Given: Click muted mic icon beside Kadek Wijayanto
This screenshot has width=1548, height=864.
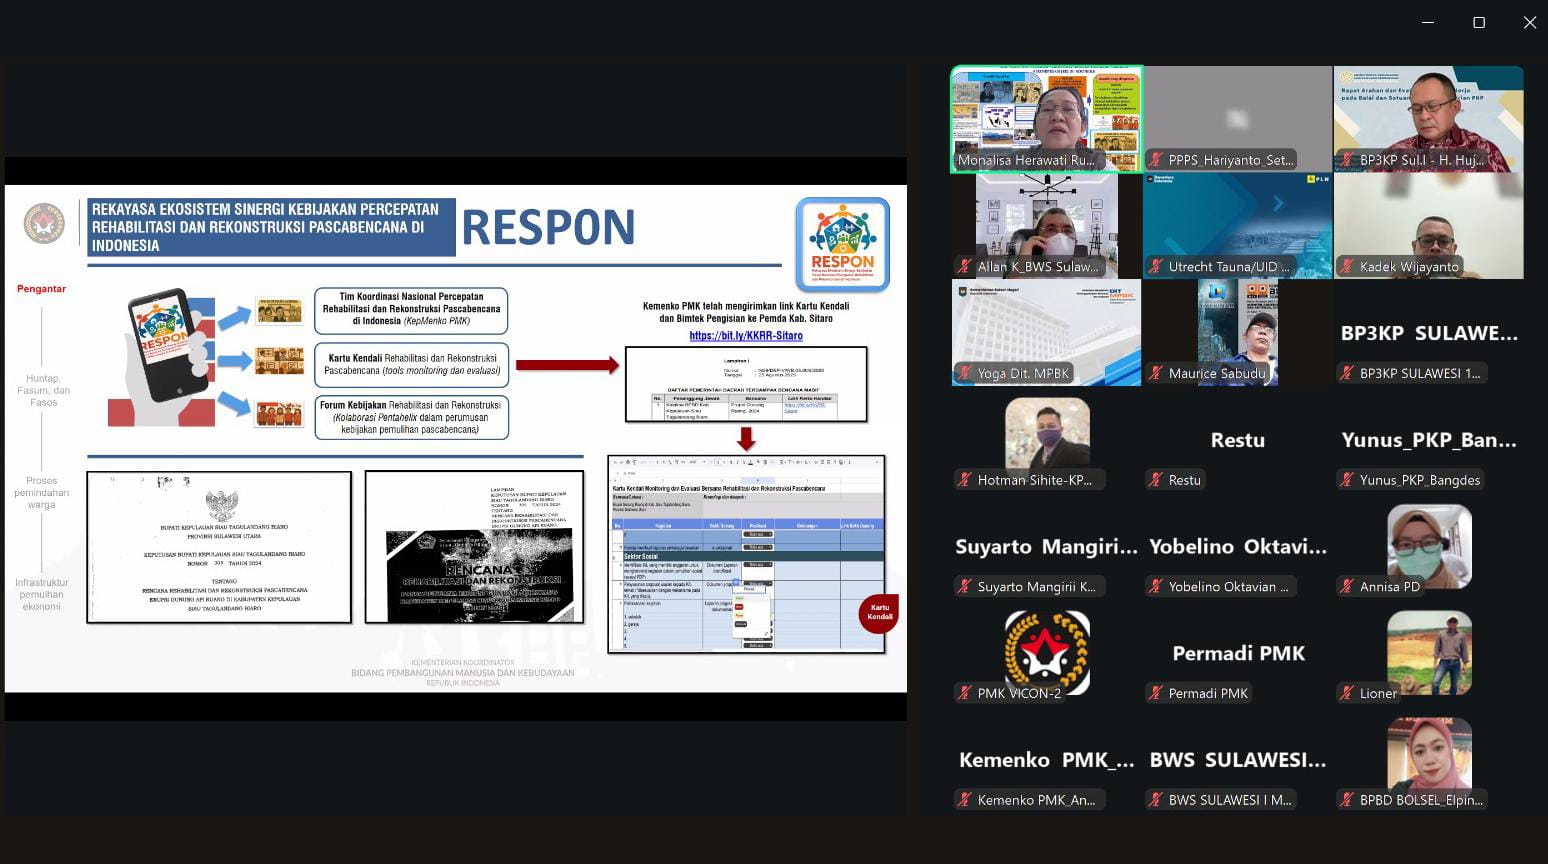Looking at the screenshot, I should pyautogui.click(x=1347, y=267).
